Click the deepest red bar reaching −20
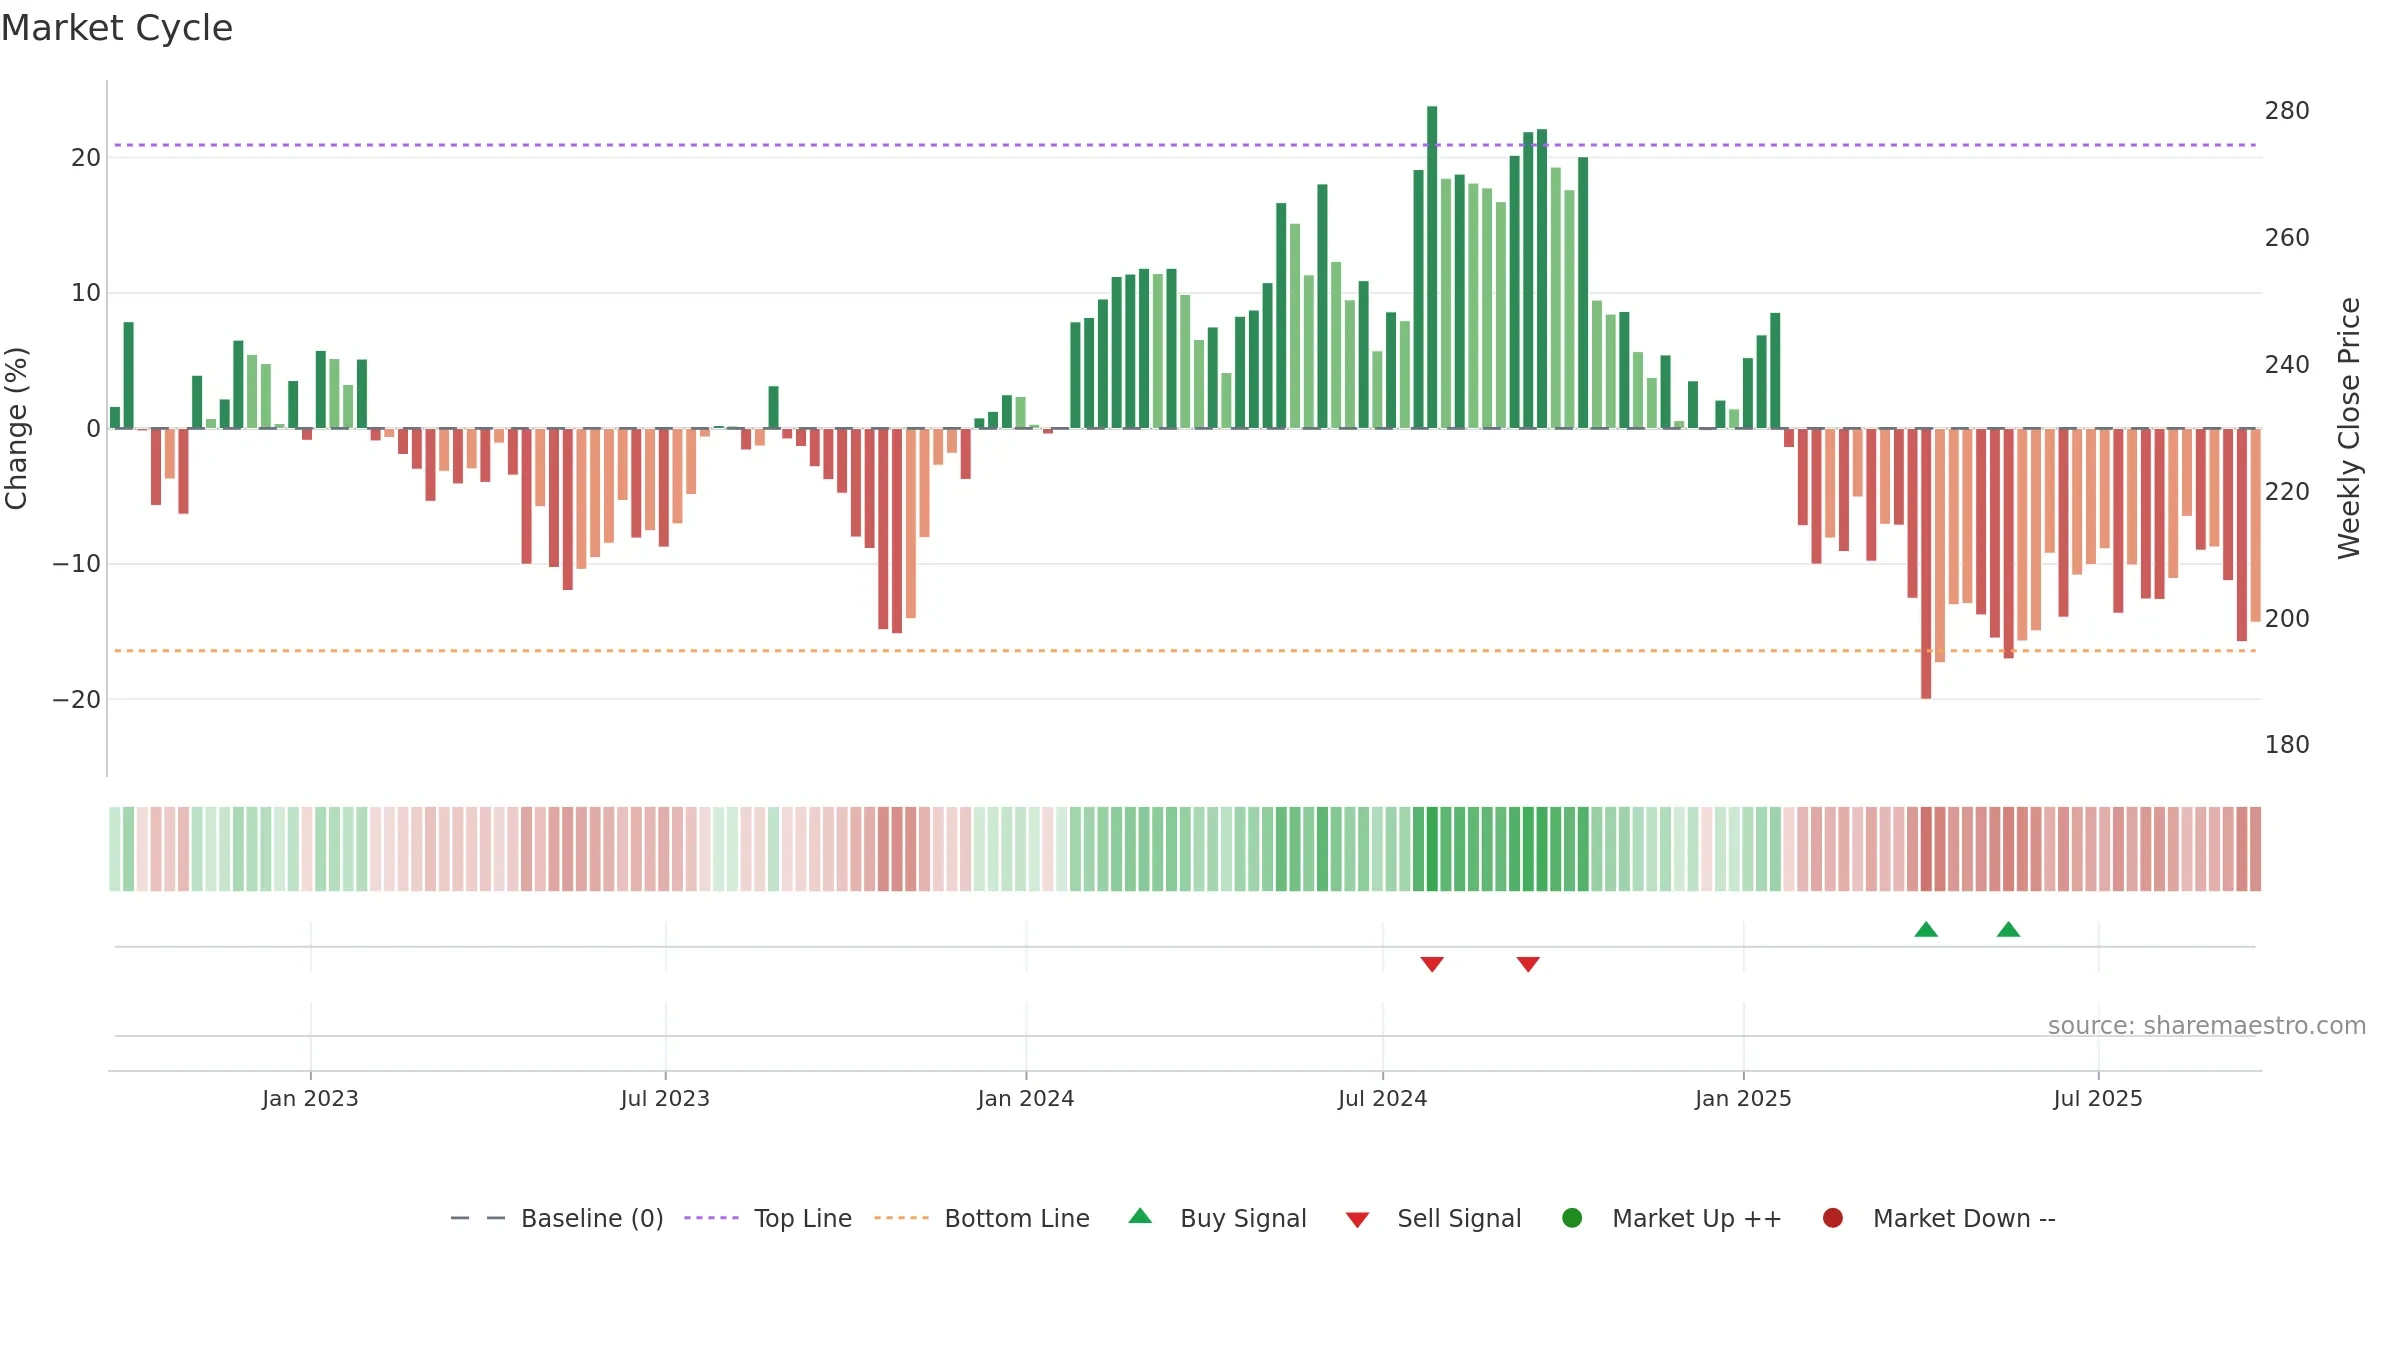The image size is (2400, 1350). (1926, 563)
